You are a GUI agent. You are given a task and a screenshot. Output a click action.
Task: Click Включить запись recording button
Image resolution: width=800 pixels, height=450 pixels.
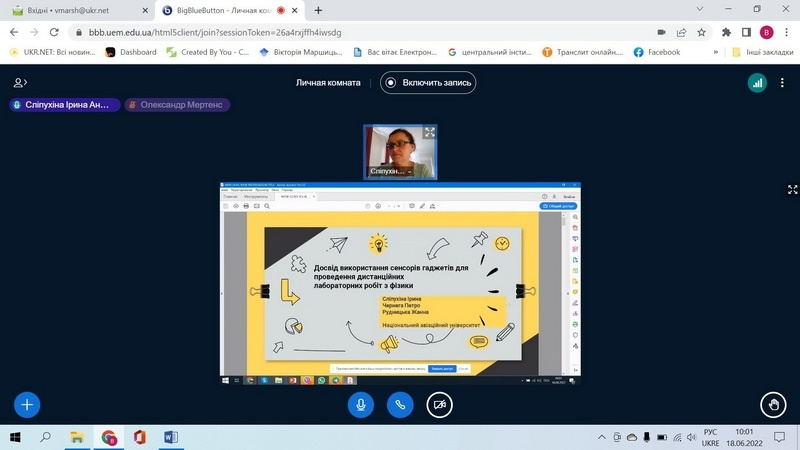tap(428, 83)
